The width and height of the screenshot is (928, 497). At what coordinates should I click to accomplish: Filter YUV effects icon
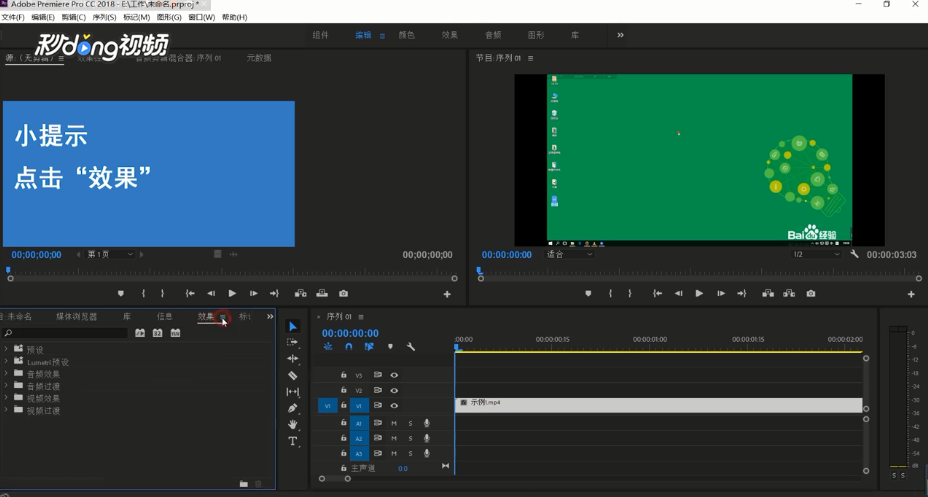pos(175,333)
